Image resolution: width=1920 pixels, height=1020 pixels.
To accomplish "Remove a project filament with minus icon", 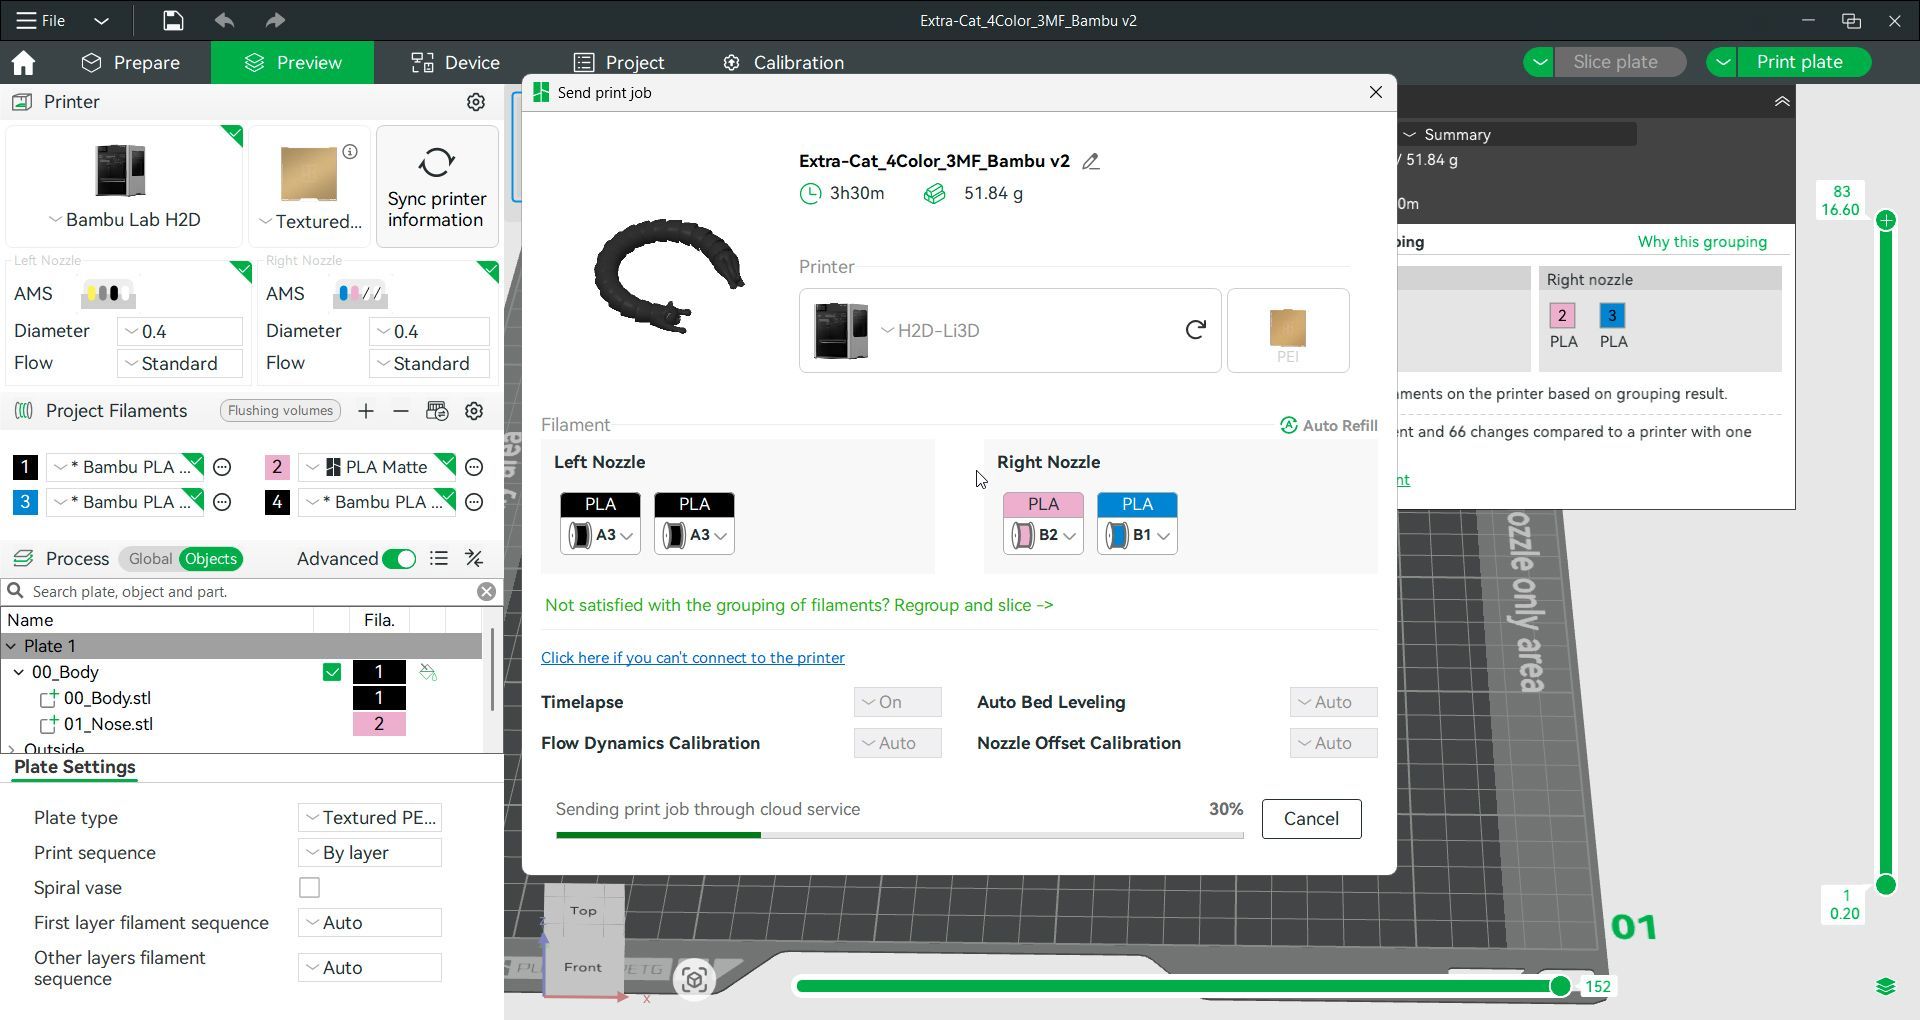I will click(x=401, y=411).
